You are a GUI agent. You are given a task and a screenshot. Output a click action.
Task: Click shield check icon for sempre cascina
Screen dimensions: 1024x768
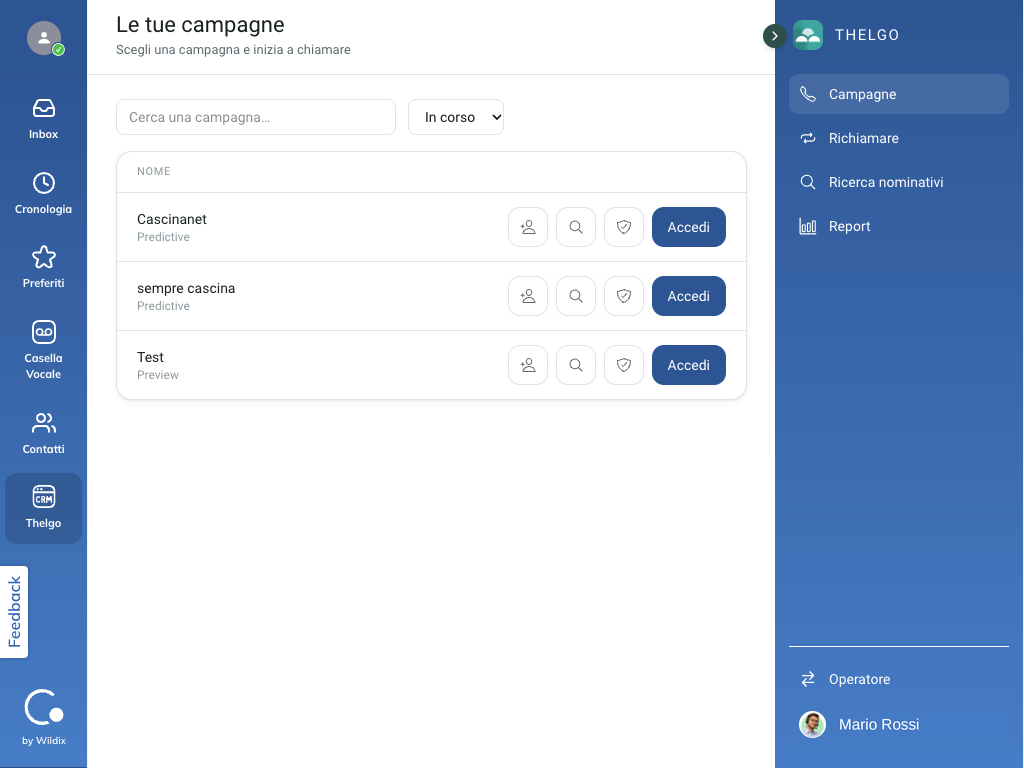(624, 296)
